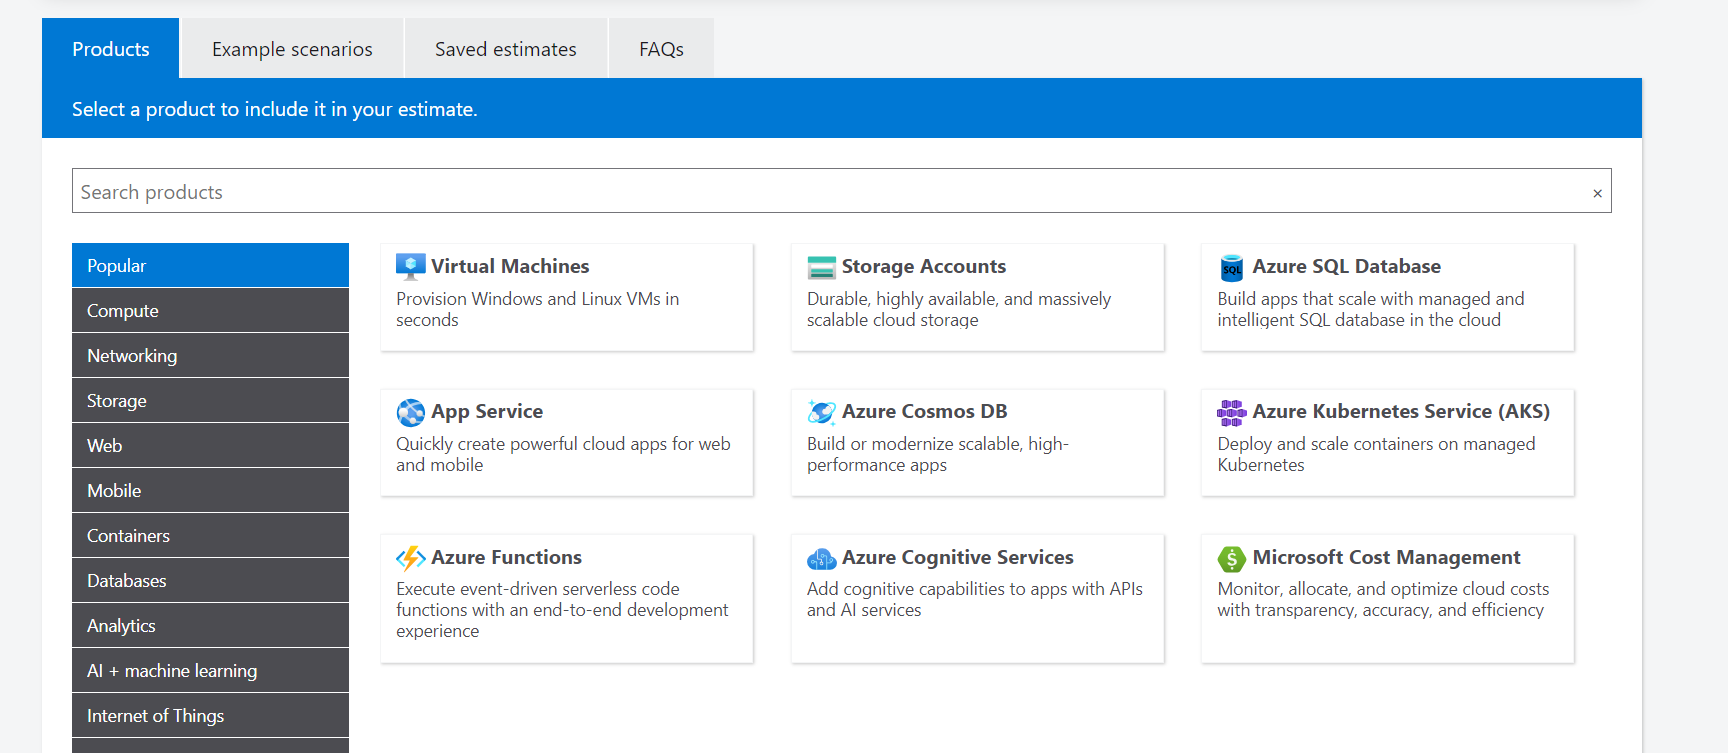The width and height of the screenshot is (1728, 753).
Task: Click 'Provision Windows and Linux VMs in seconds'
Action: pos(537,309)
